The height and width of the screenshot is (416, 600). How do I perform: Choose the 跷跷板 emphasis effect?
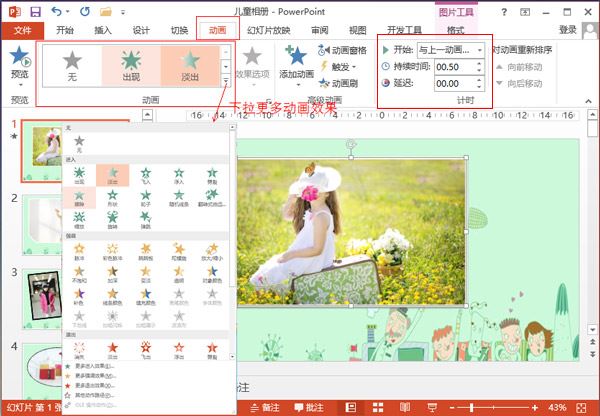pos(146,252)
